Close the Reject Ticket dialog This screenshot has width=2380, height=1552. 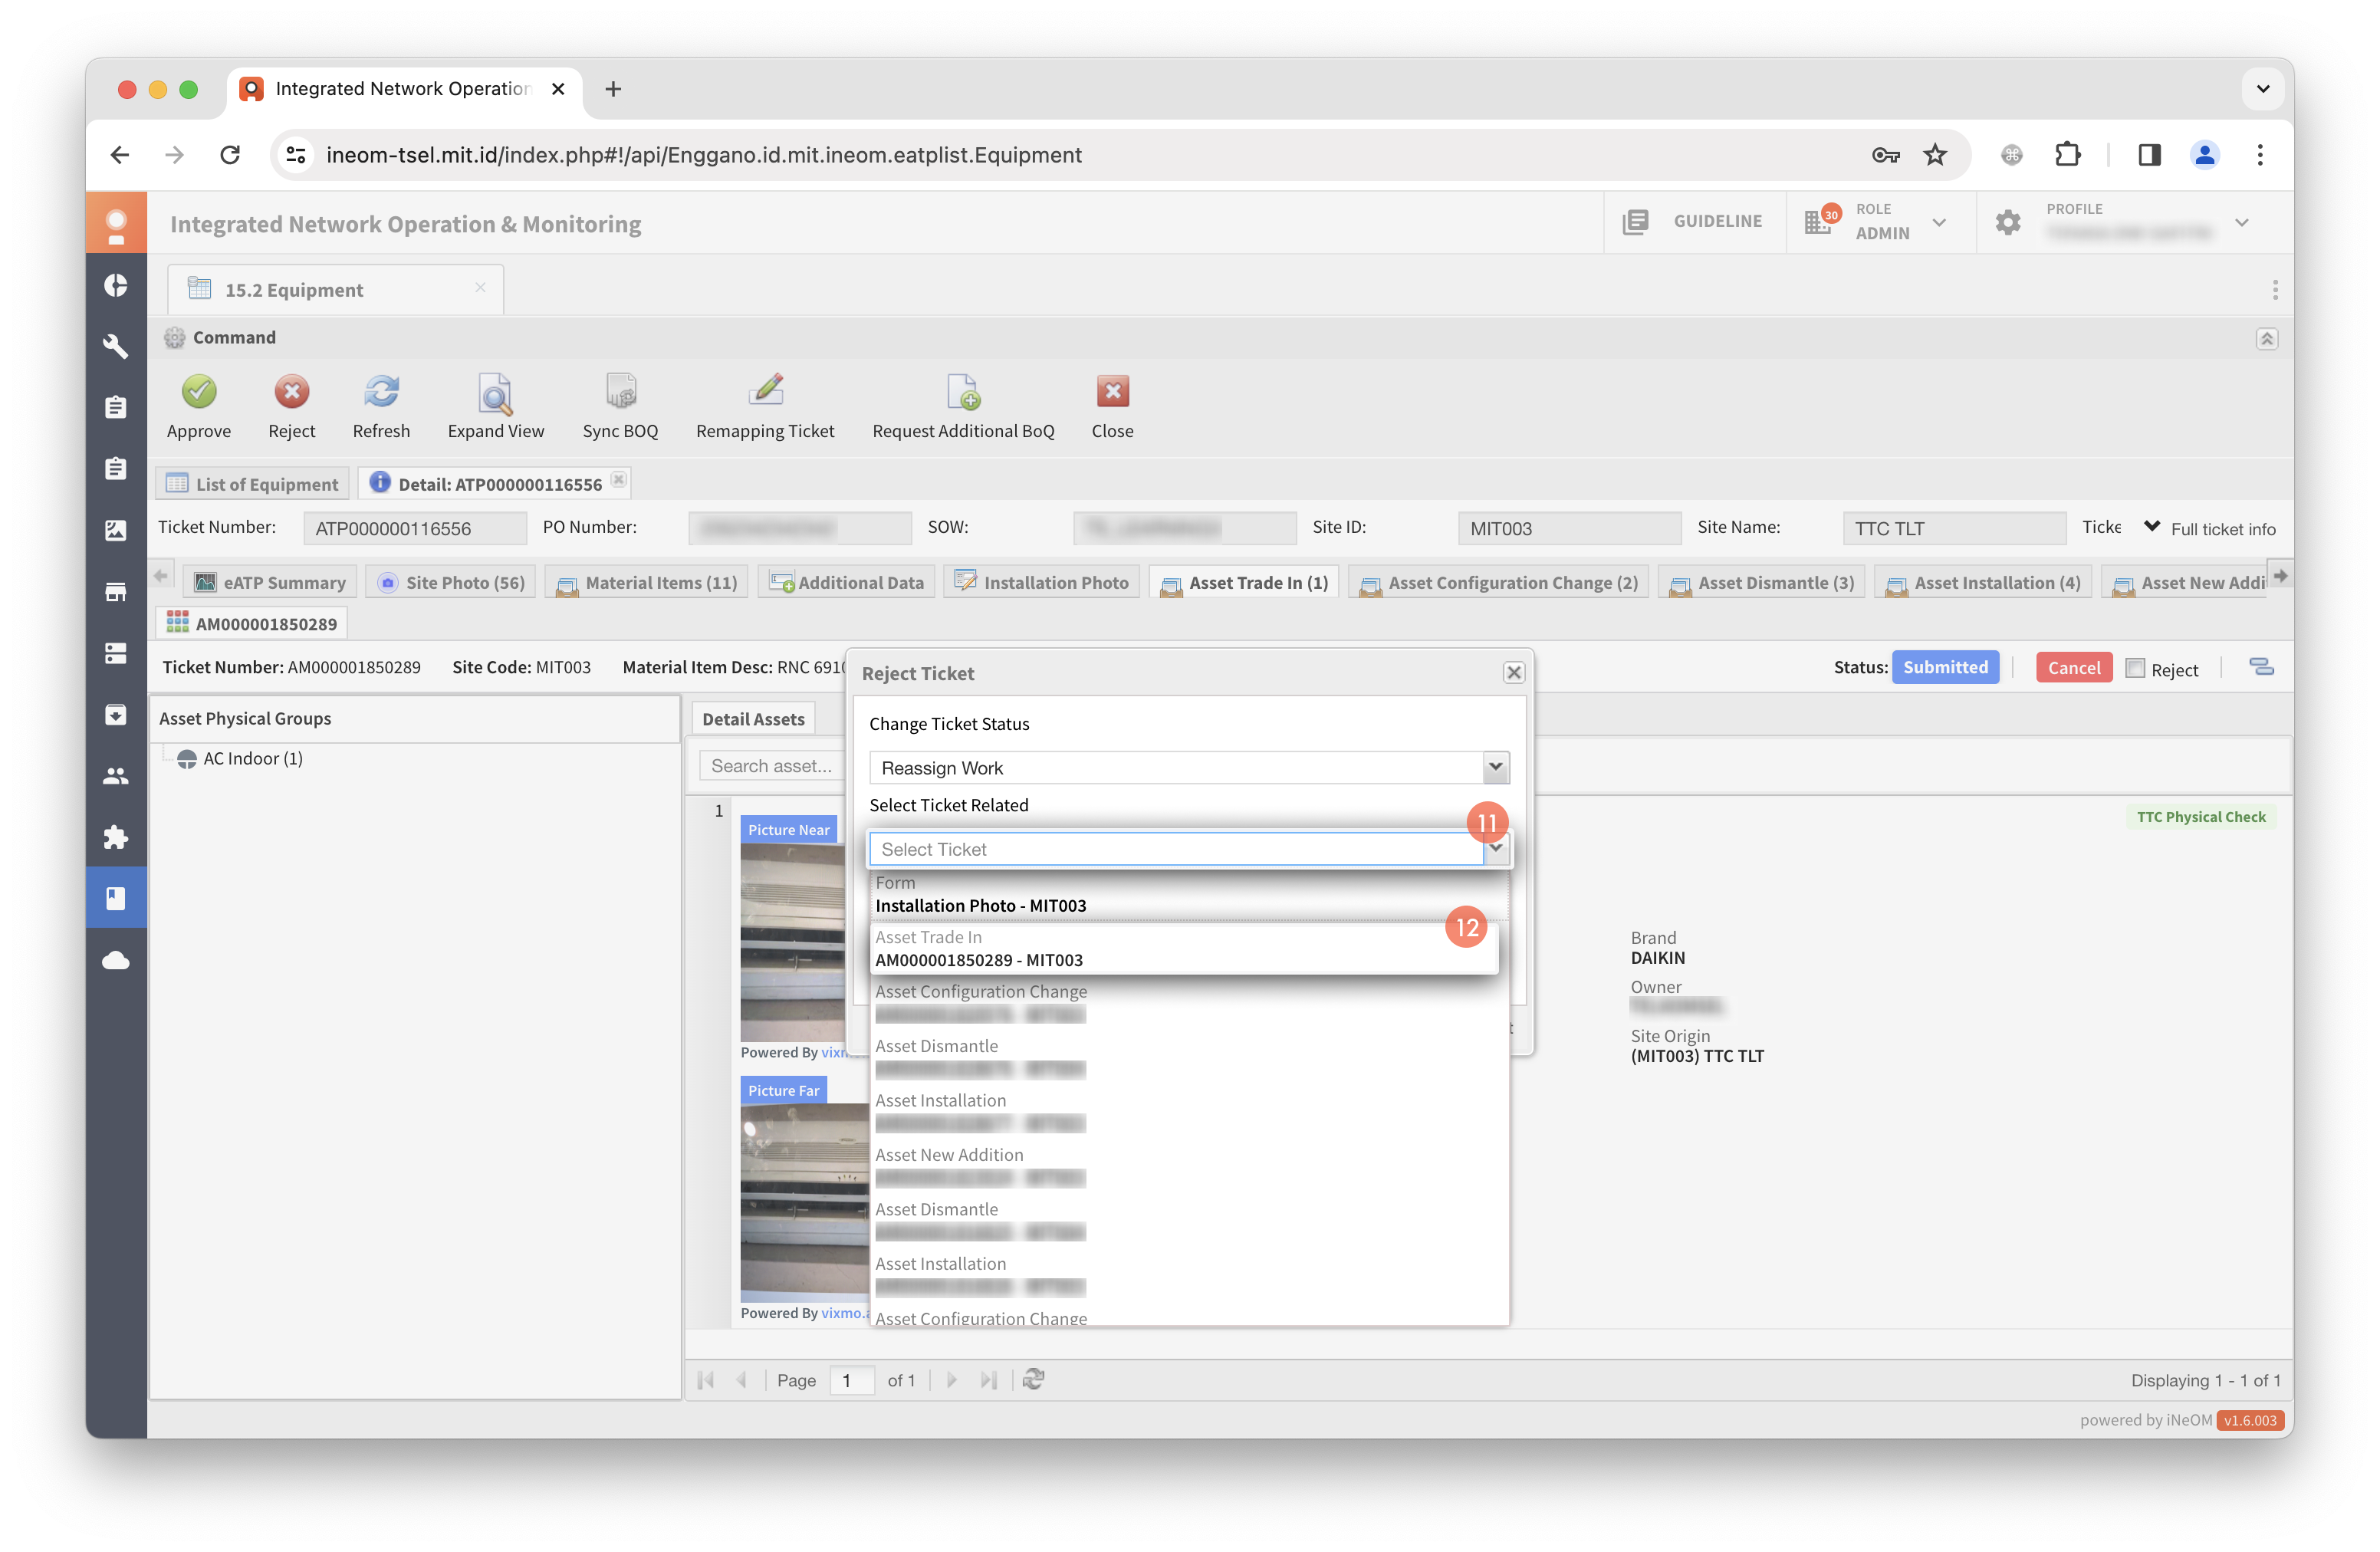(x=1514, y=673)
